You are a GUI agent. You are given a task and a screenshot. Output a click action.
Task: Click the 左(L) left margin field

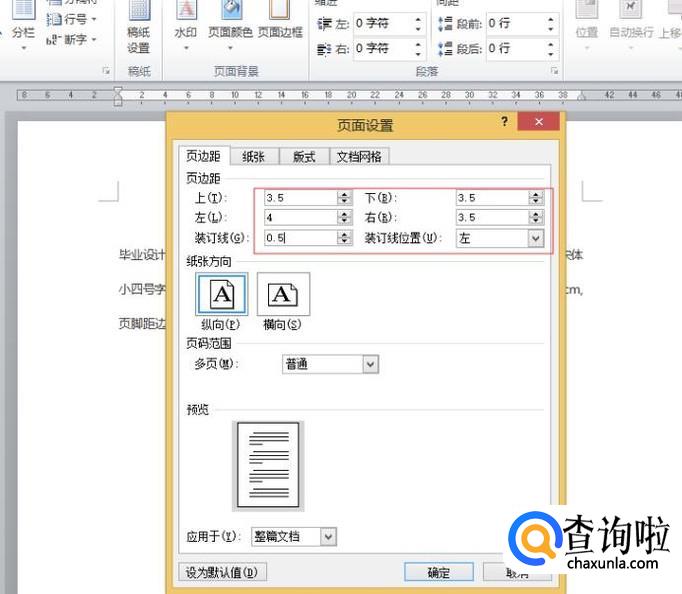click(x=301, y=217)
